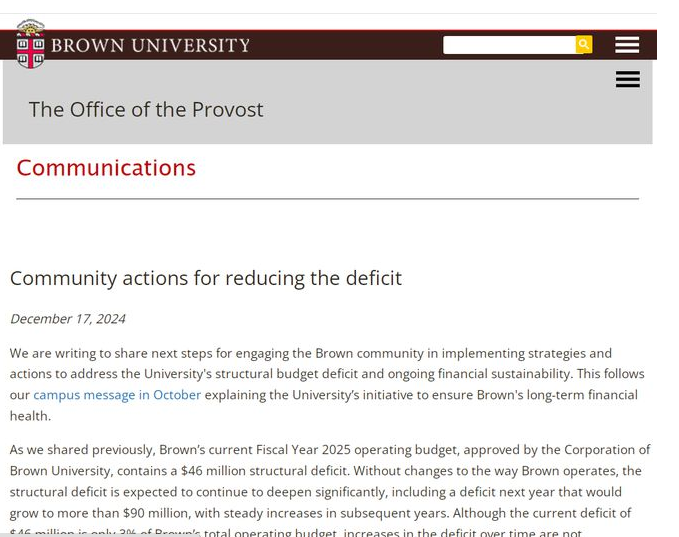Click the Community actions for reducing the deficit title

[x=206, y=278]
